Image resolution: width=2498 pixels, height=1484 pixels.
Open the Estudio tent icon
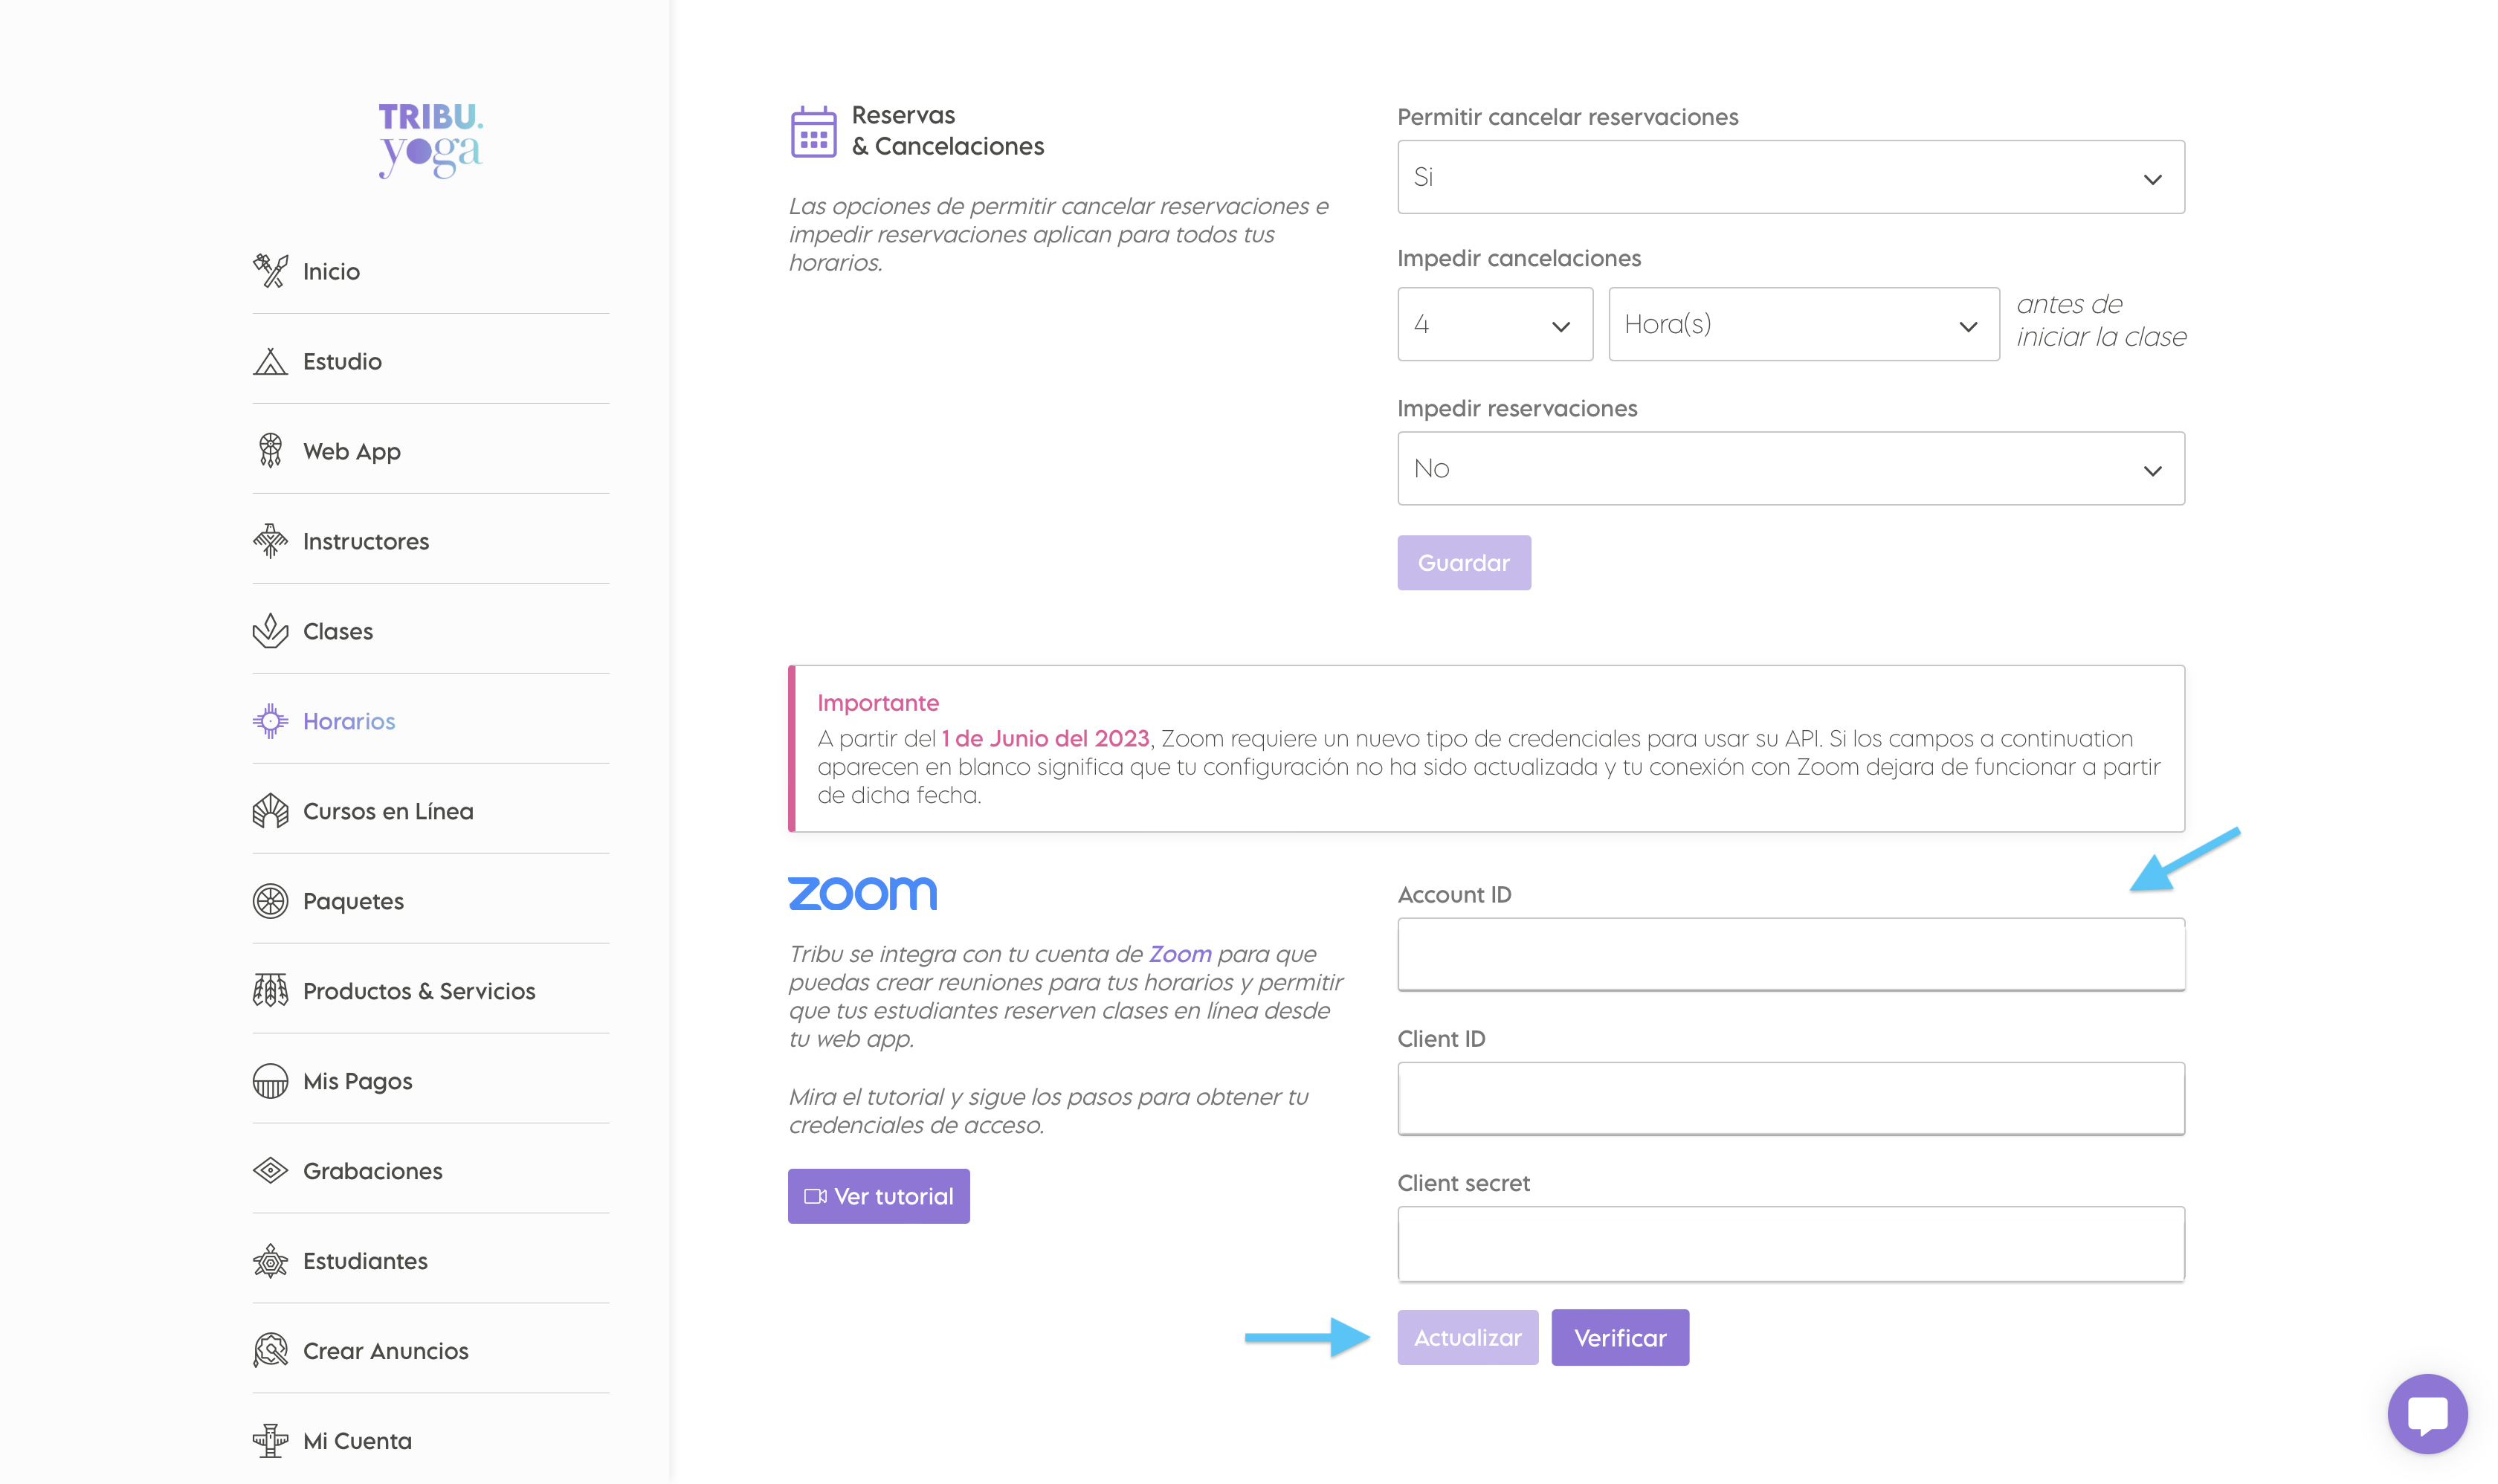270,361
